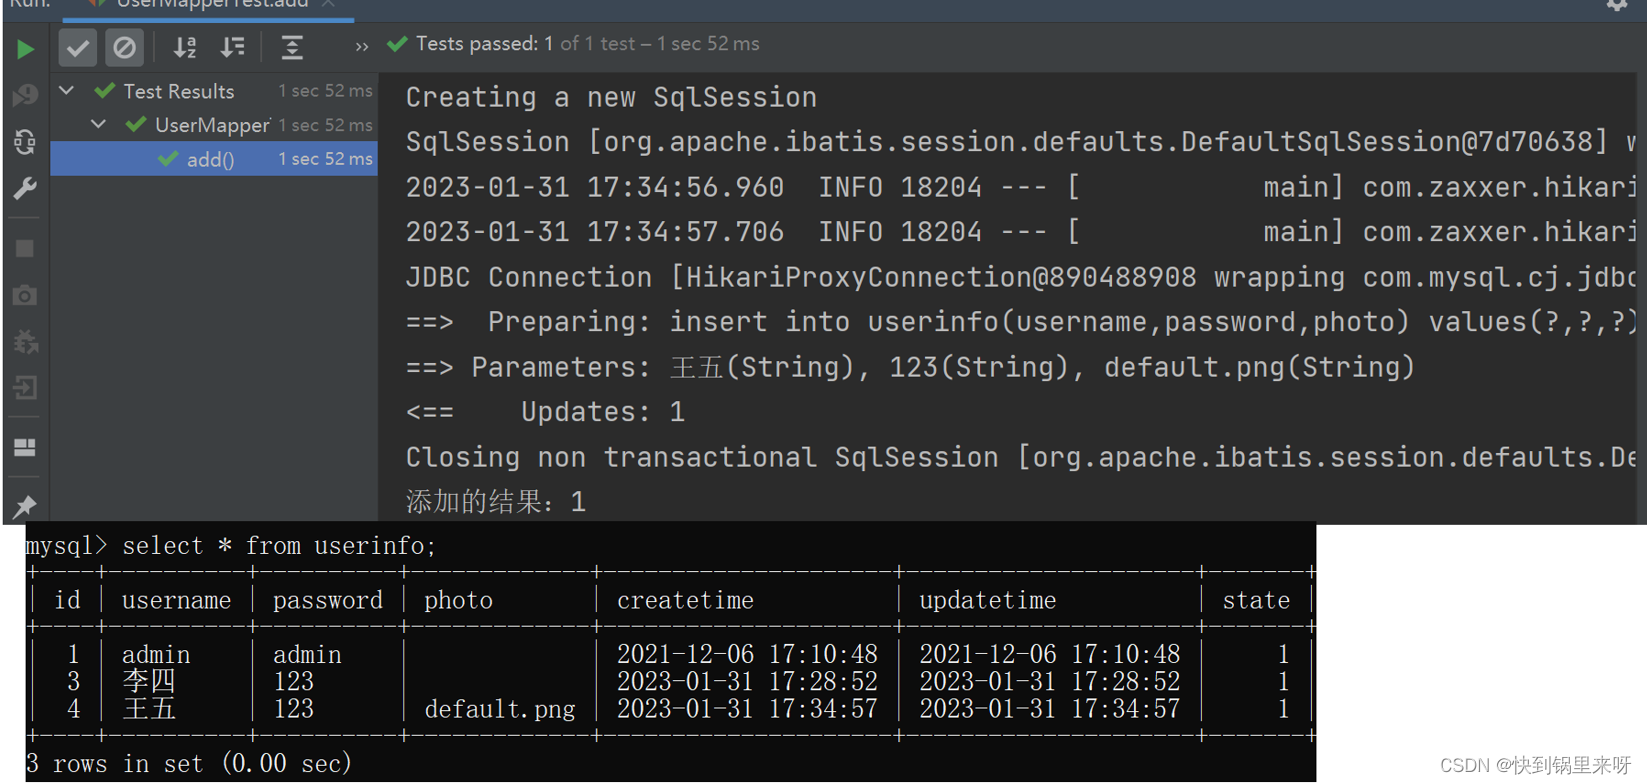Image resolution: width=1647 pixels, height=784 pixels.
Task: Click the layout icon in sidebar
Action: click(25, 447)
